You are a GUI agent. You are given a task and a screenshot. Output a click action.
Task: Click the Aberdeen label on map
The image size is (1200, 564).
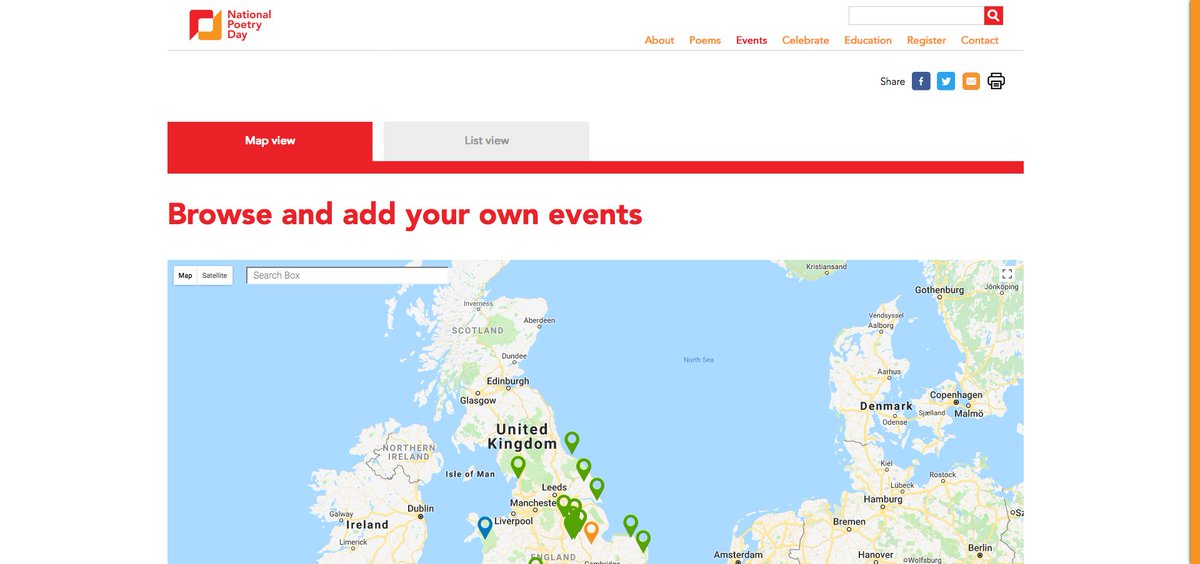[x=539, y=321]
